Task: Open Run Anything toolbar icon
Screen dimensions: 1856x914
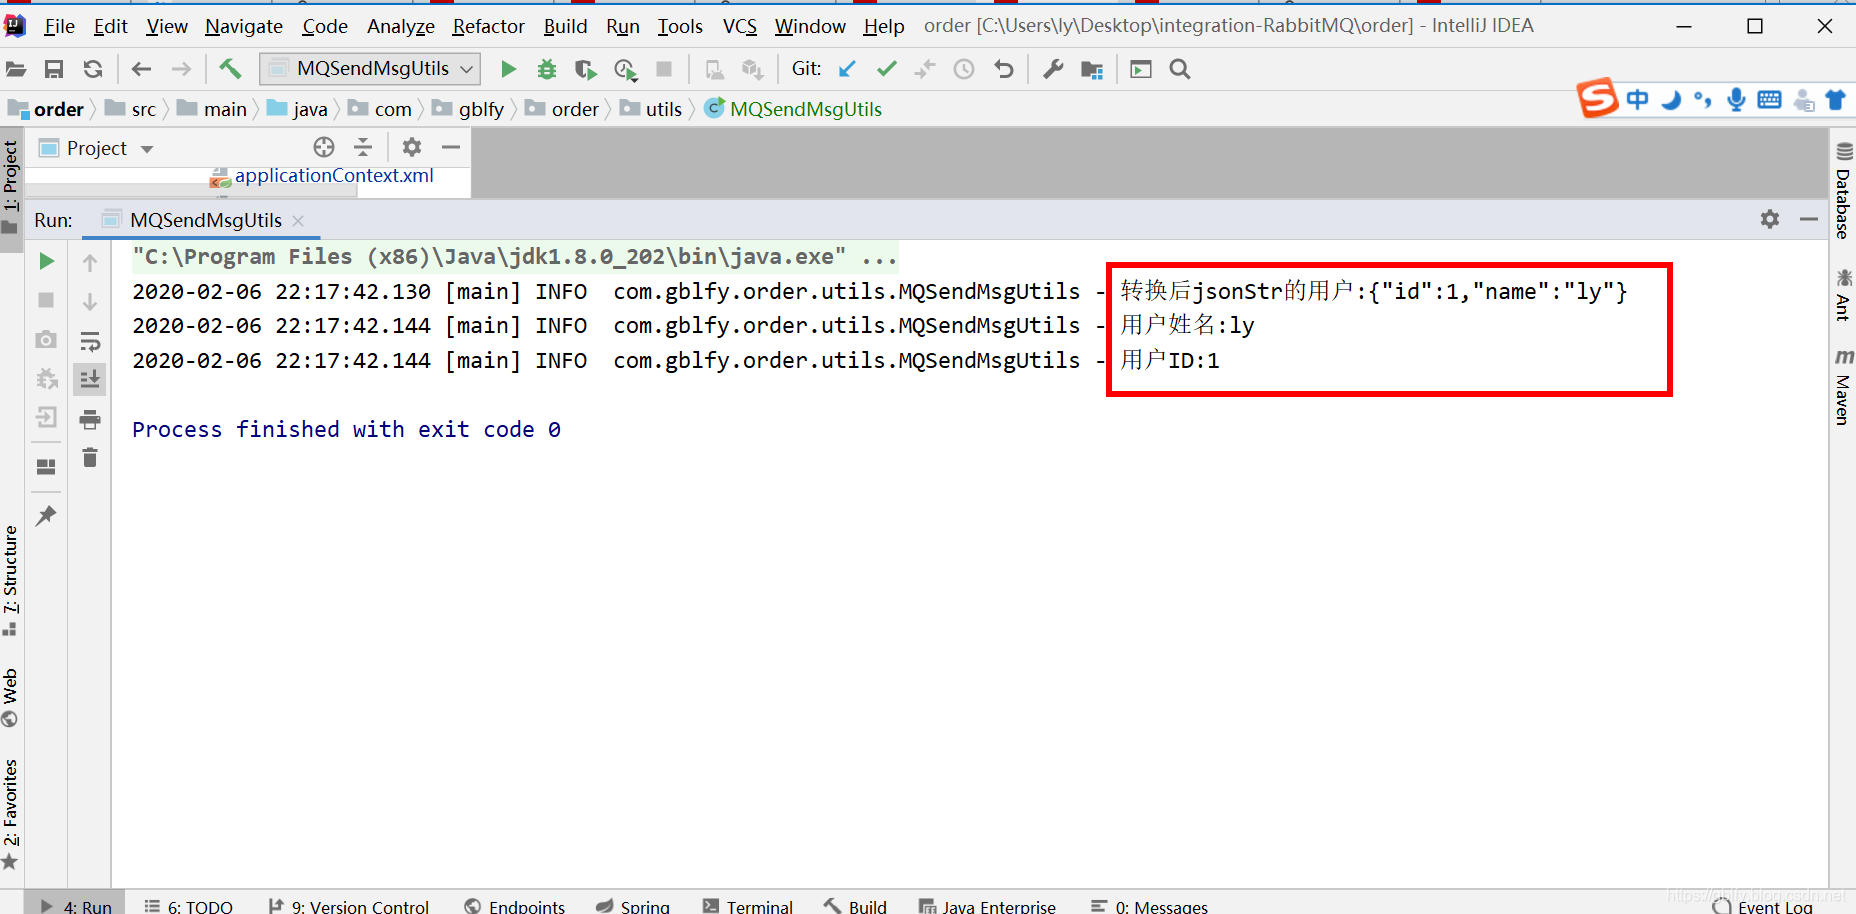Action: pyautogui.click(x=1141, y=69)
